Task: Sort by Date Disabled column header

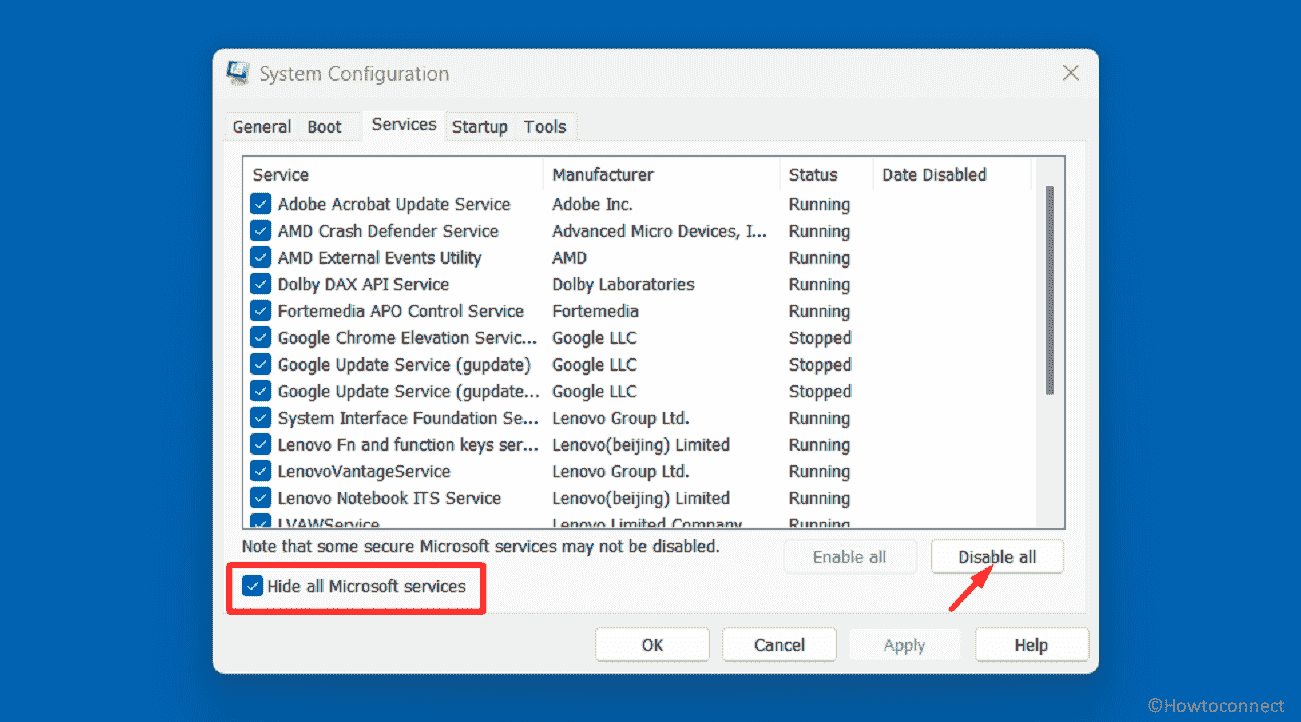Action: [x=952, y=175]
